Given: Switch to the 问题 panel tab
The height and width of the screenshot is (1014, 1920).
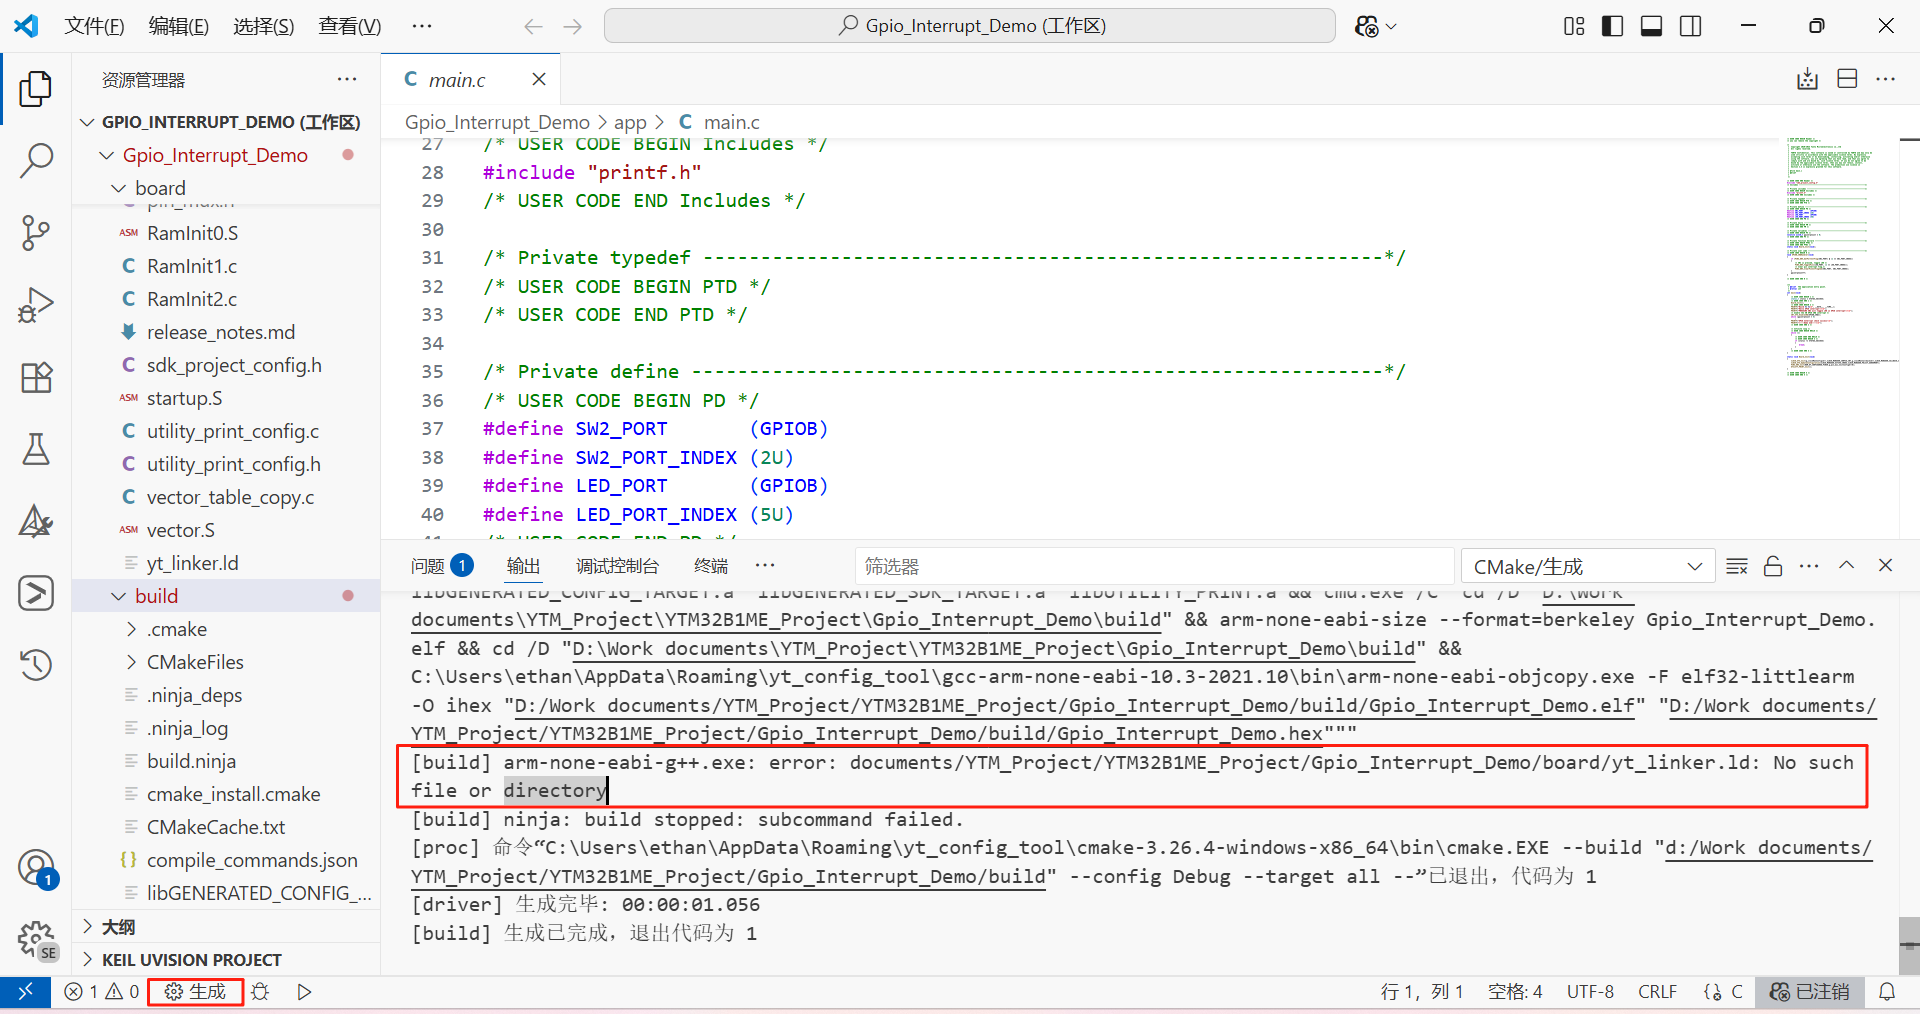Looking at the screenshot, I should point(441,566).
